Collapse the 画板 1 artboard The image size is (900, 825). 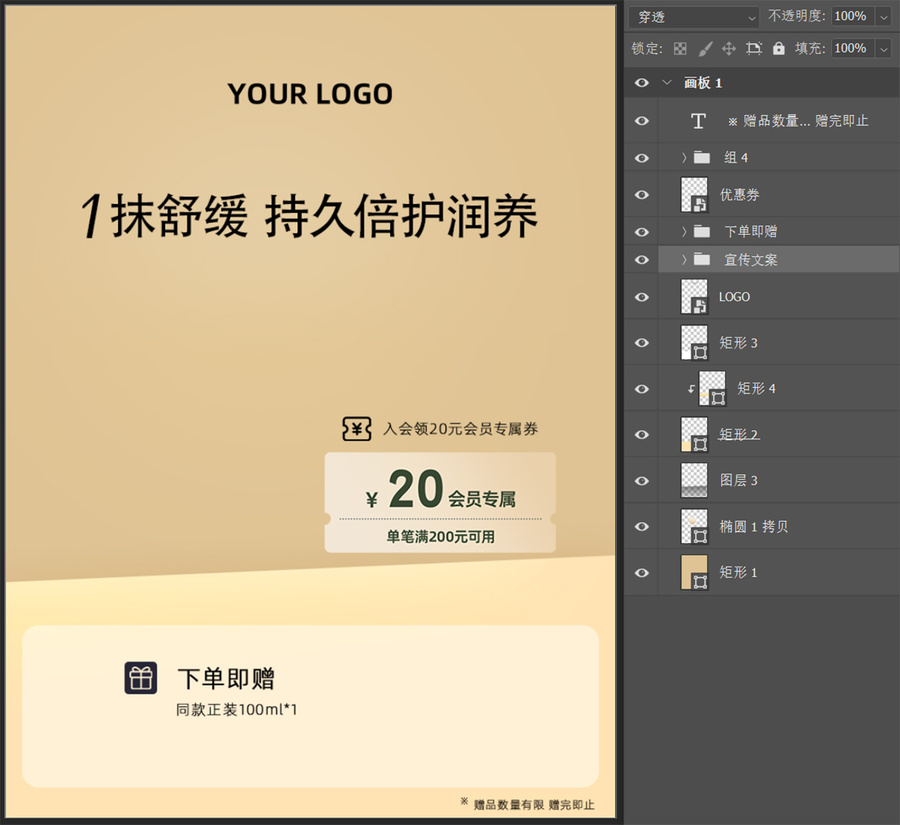coord(667,83)
